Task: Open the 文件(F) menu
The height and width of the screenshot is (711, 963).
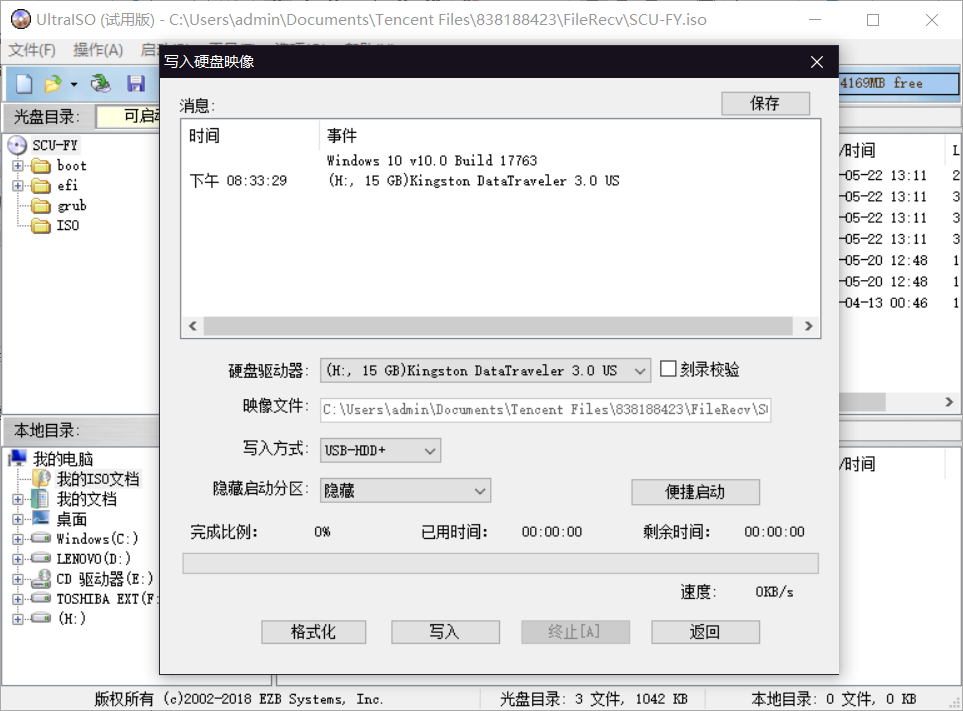Action: coord(32,50)
